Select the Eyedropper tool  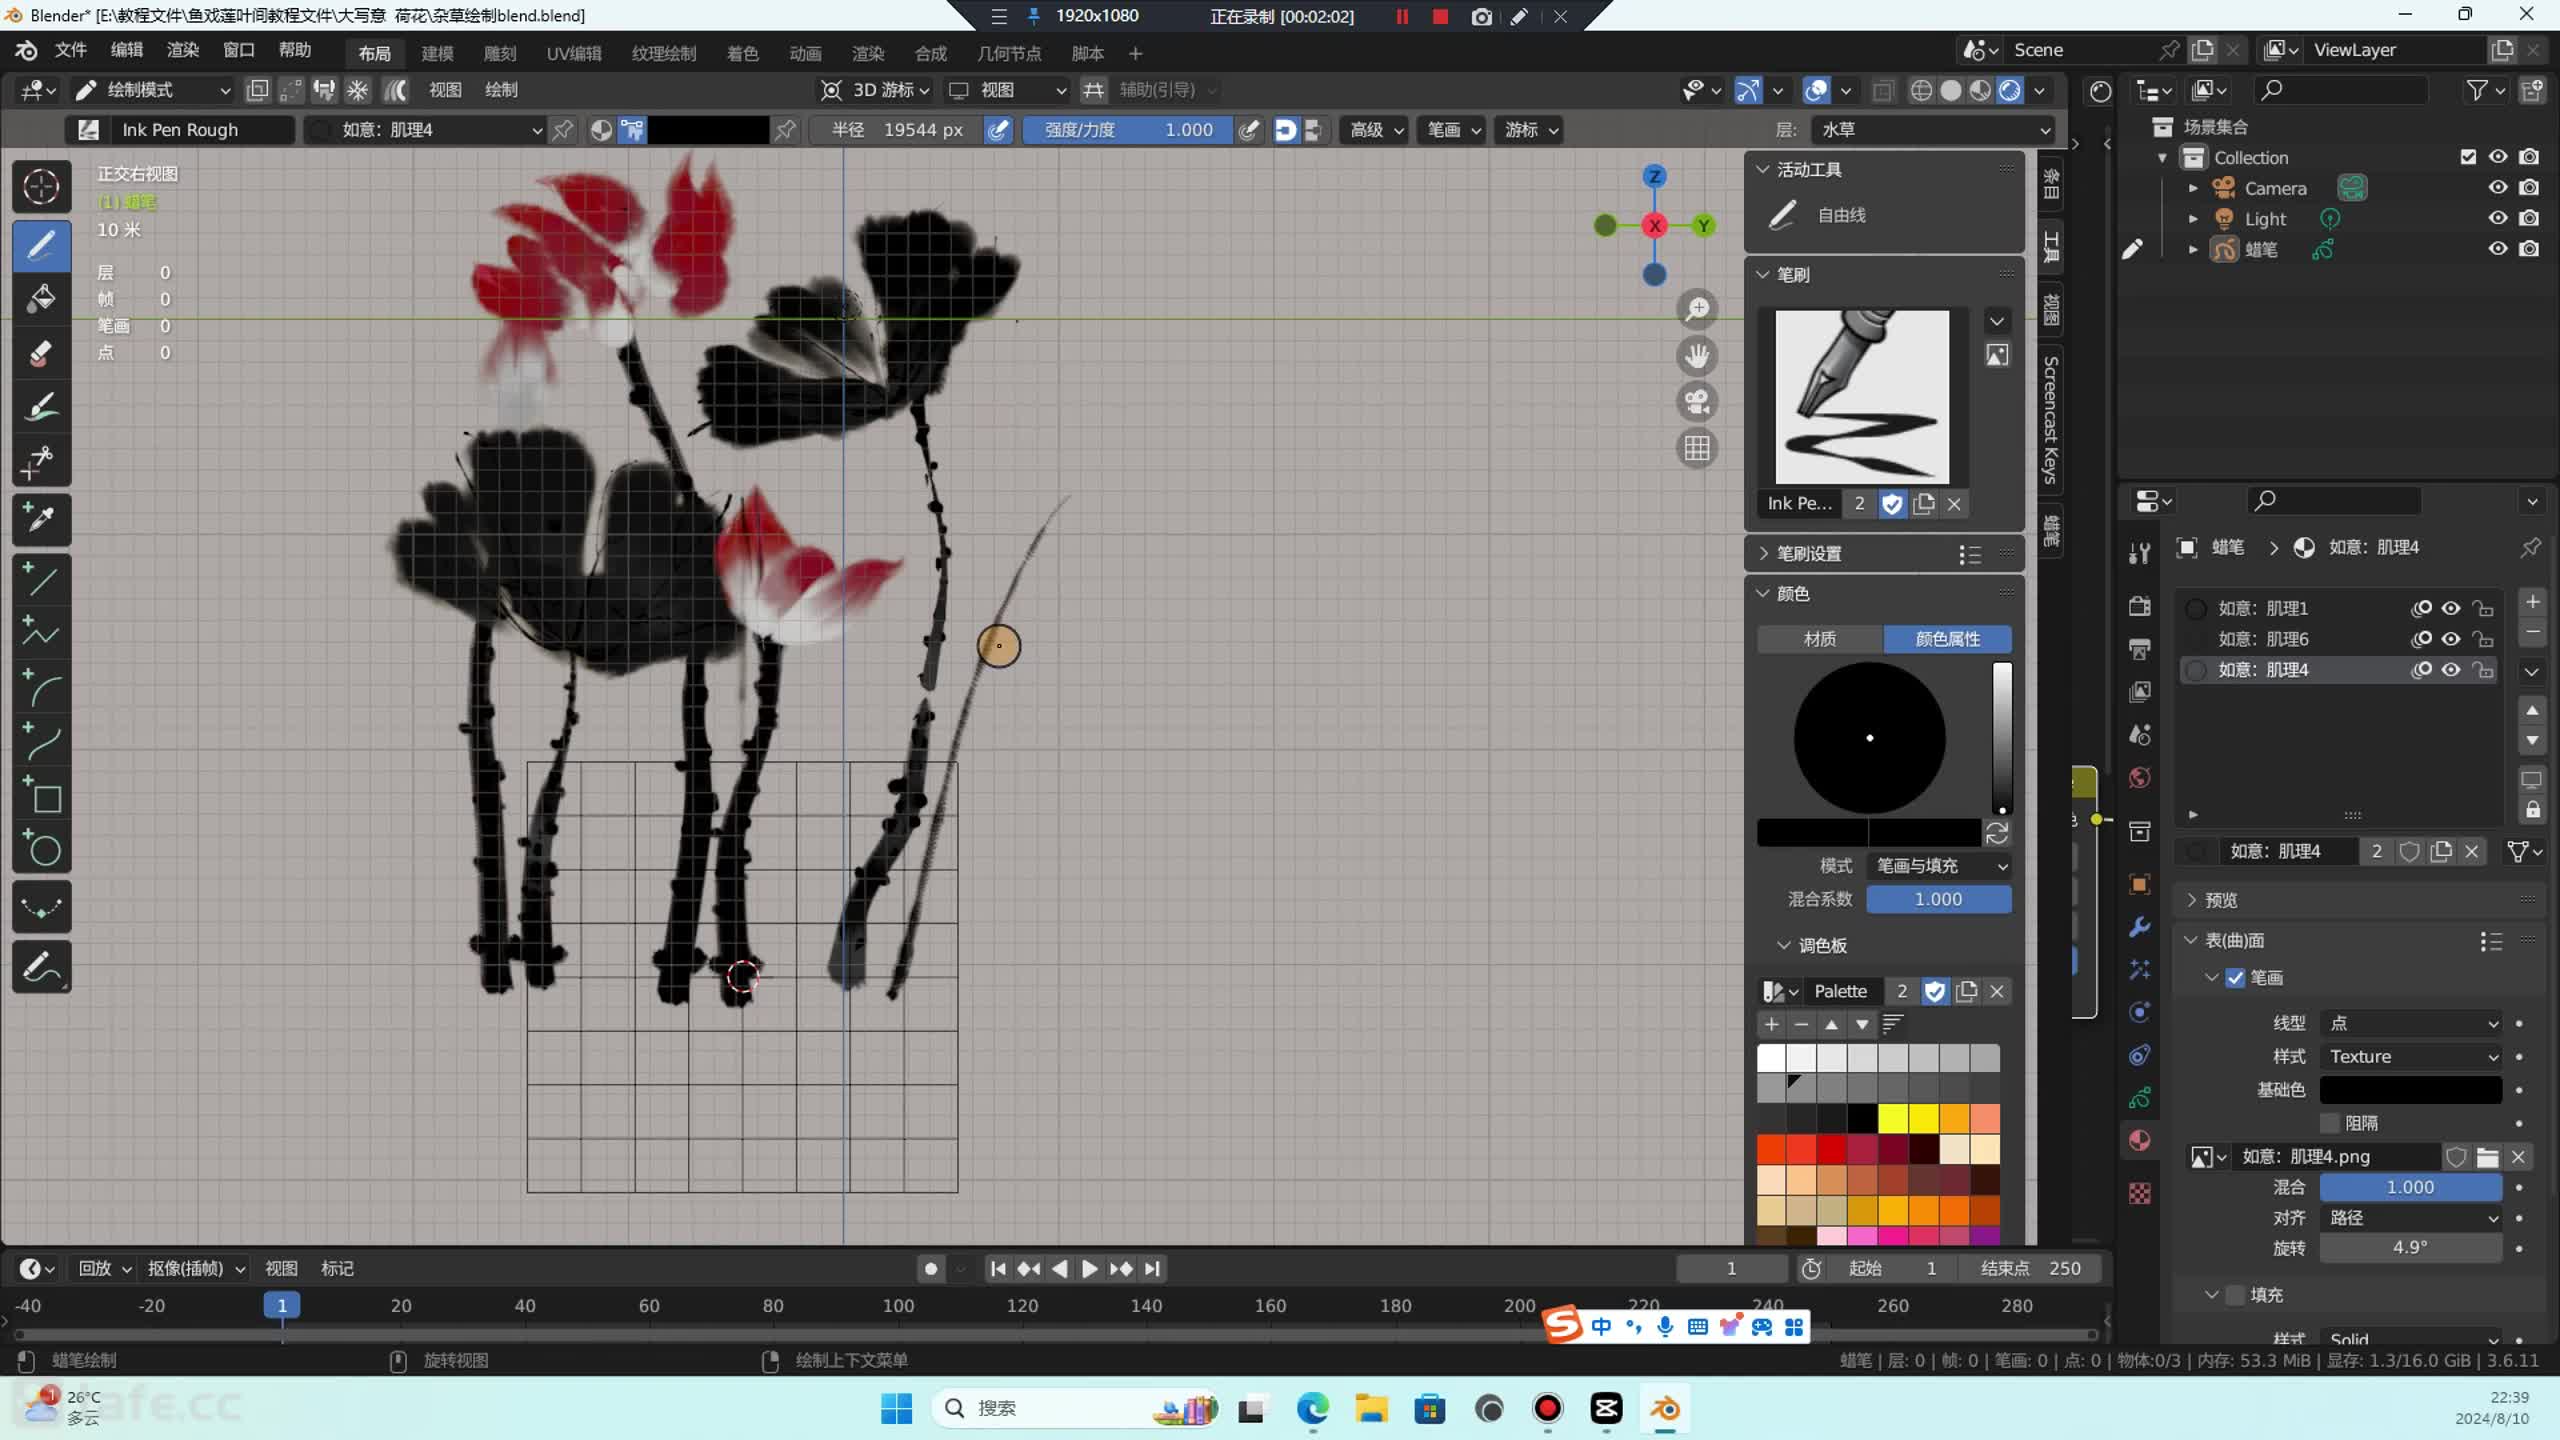(x=41, y=518)
